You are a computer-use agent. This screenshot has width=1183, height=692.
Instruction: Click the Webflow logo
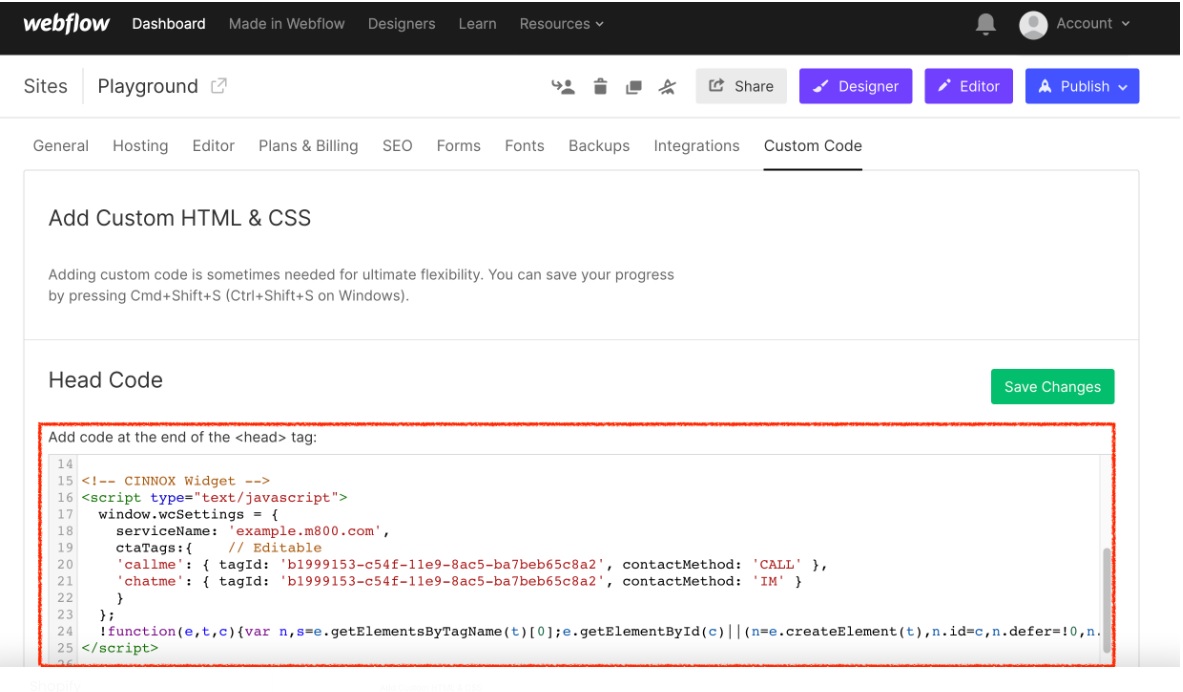pos(66,24)
